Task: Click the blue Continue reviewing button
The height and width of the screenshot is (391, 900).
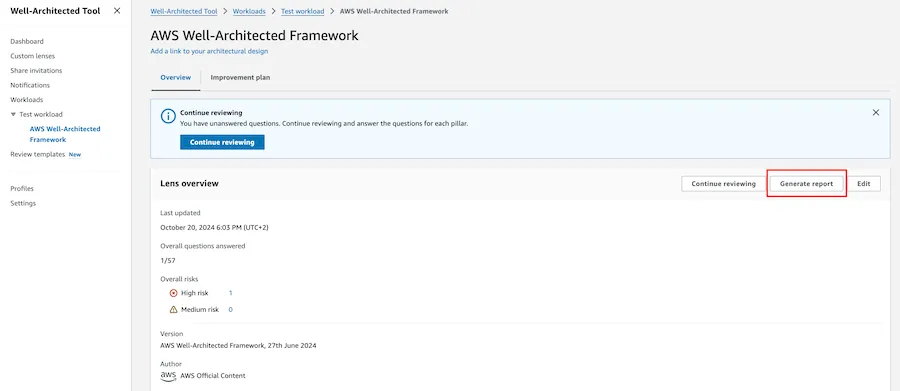Action: [222, 142]
